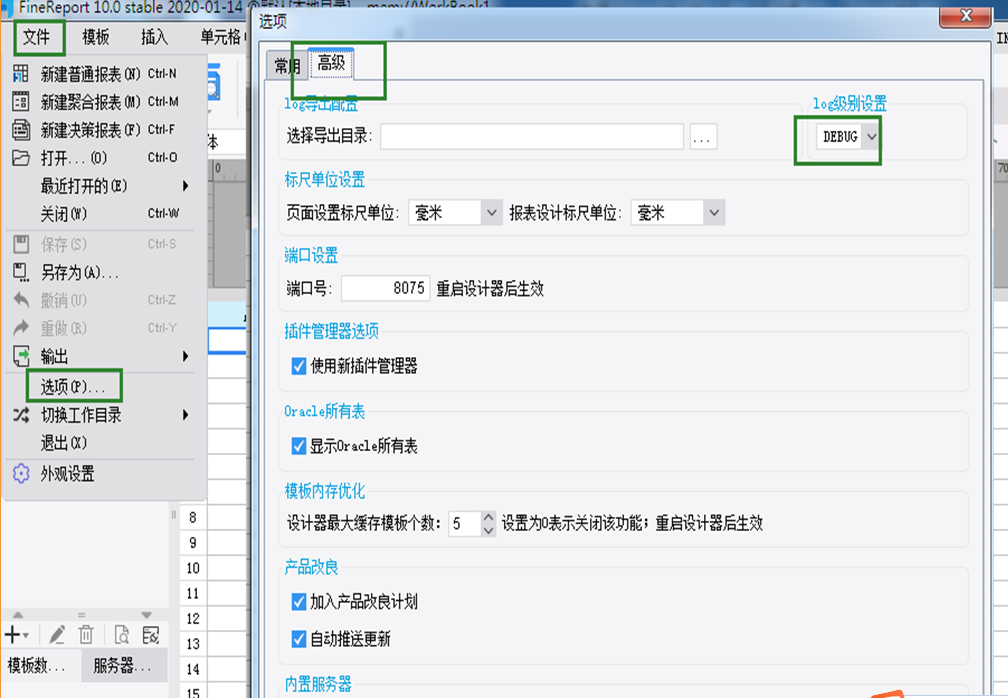This screenshot has width=1008, height=698.
Task: Switch to the 服务器... tab
Action: click(x=124, y=666)
